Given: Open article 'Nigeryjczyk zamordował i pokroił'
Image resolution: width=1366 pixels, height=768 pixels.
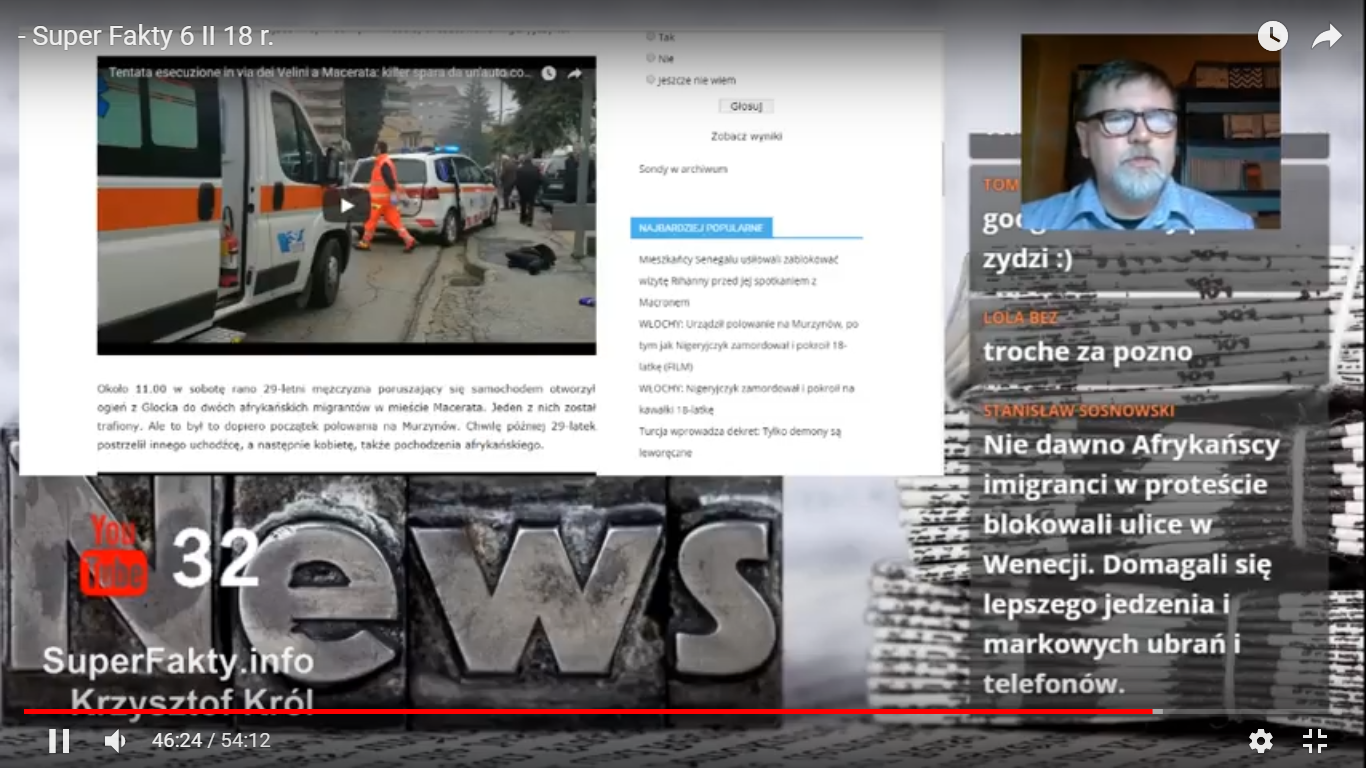Looking at the screenshot, I should click(747, 399).
